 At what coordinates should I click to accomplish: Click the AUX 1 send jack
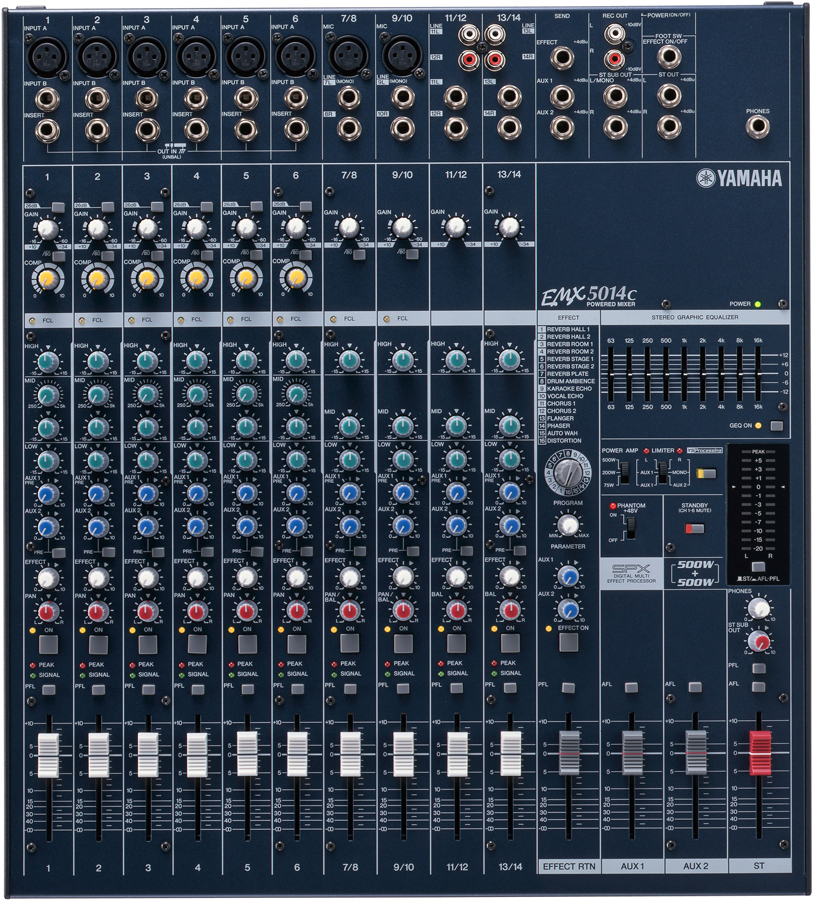562,96
